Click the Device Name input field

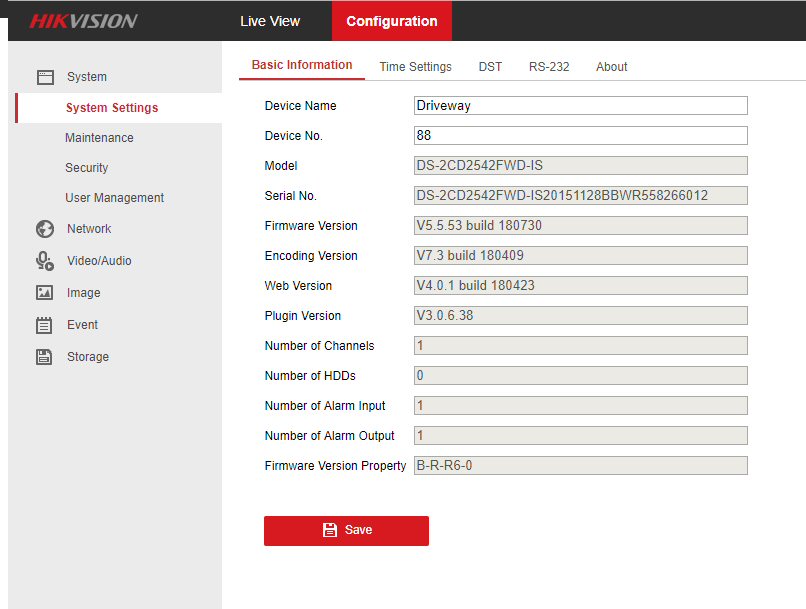coord(580,106)
